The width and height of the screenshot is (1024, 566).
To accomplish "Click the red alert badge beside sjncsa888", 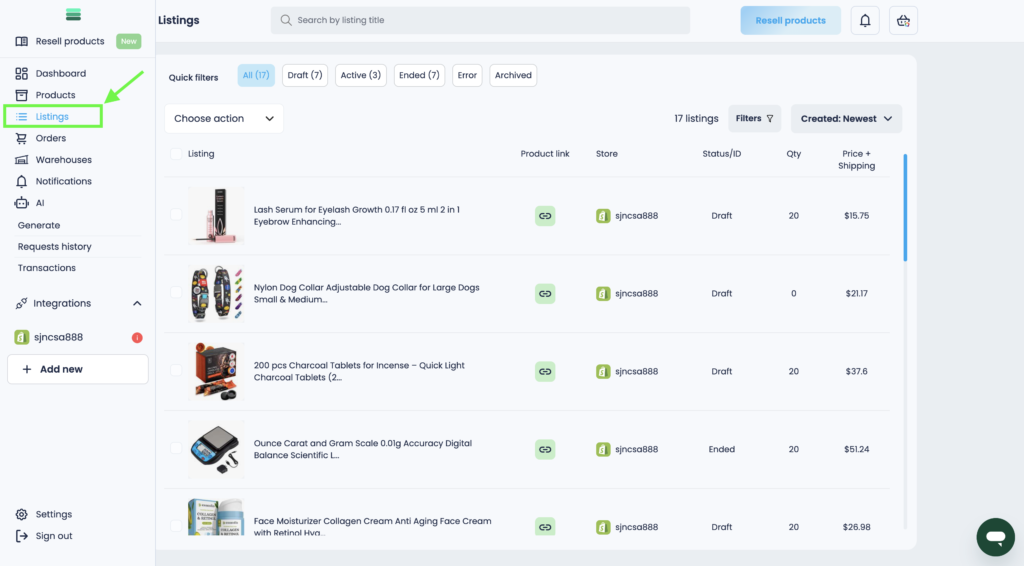I will 137,338.
